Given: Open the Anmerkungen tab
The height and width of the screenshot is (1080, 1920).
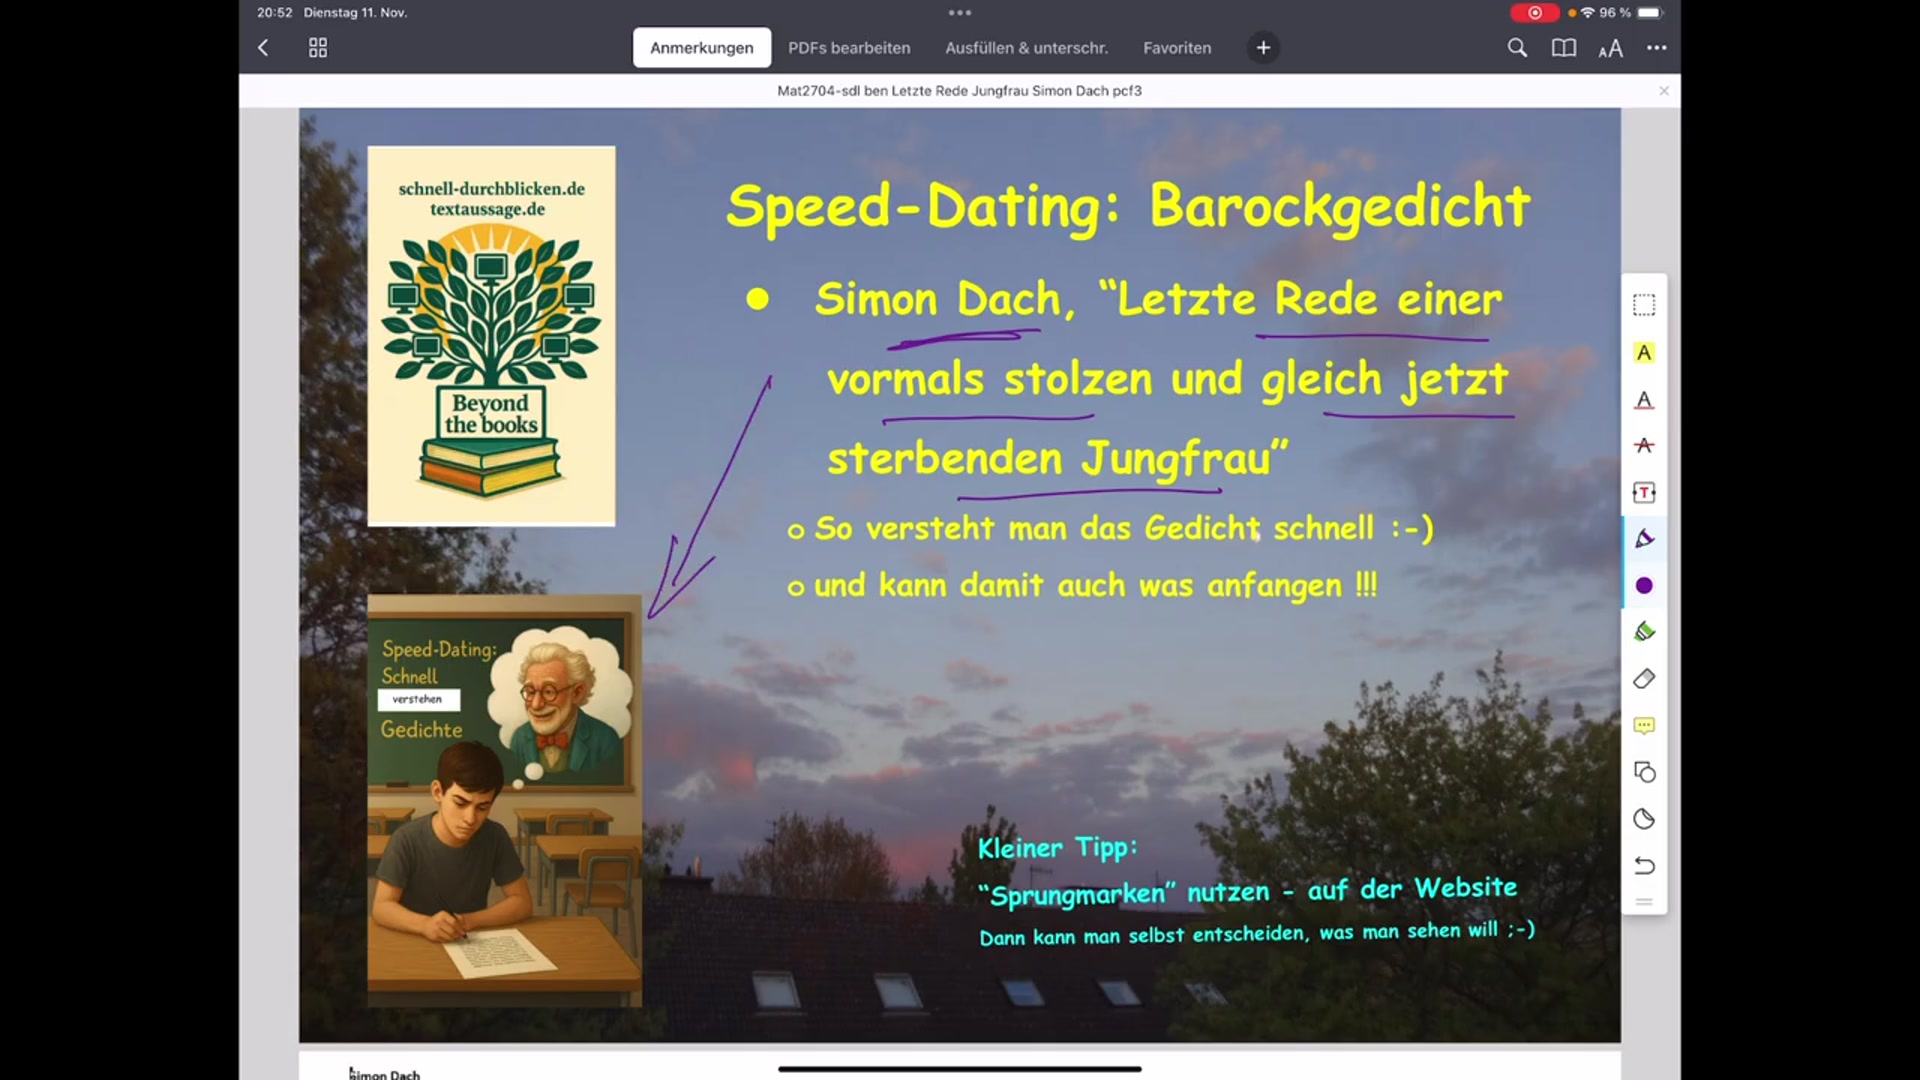Looking at the screenshot, I should (702, 47).
